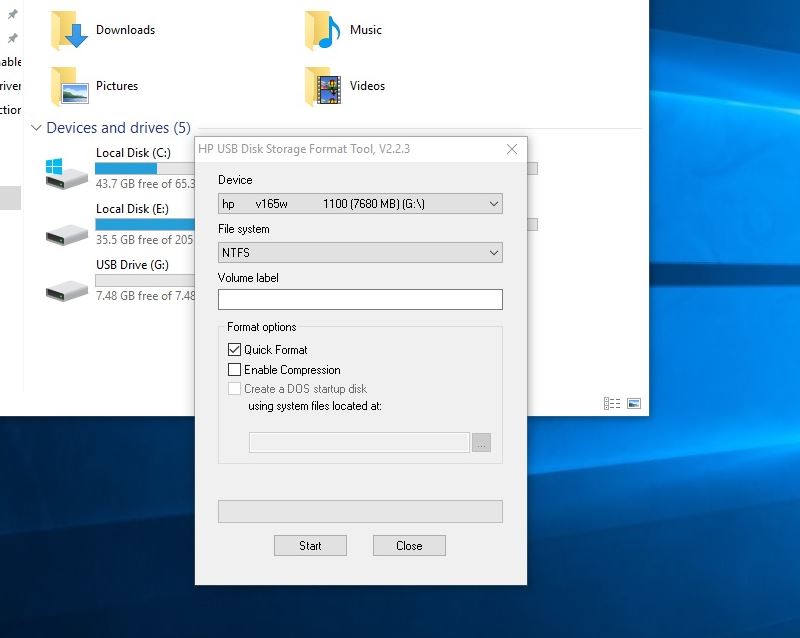Switch Explorer to details view icon
Viewport: 800px width, 638px height.
[x=612, y=404]
